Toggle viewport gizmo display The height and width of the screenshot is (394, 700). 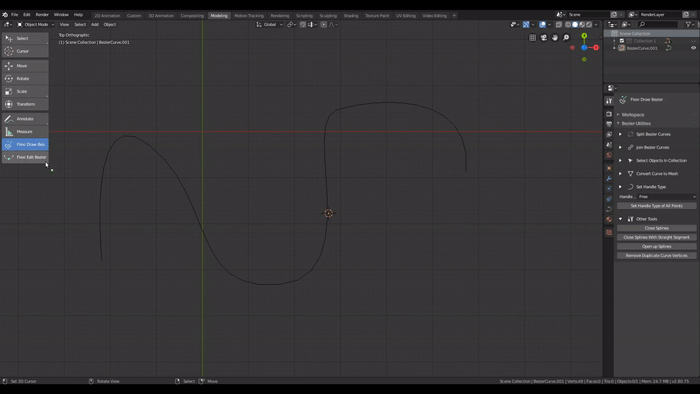[526, 25]
